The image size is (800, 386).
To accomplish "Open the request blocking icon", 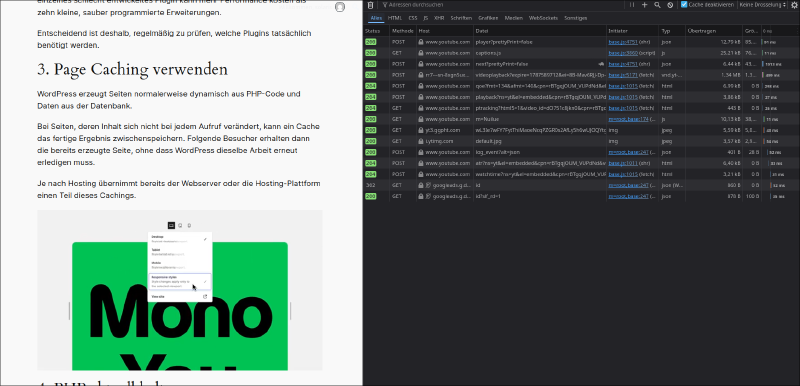I will coord(670,5).
